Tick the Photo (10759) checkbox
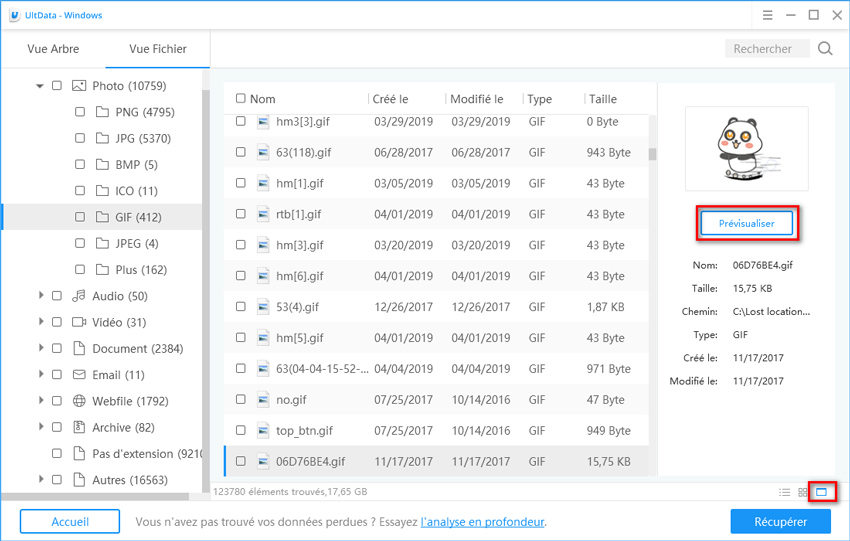The height and width of the screenshot is (541, 850). tap(57, 86)
